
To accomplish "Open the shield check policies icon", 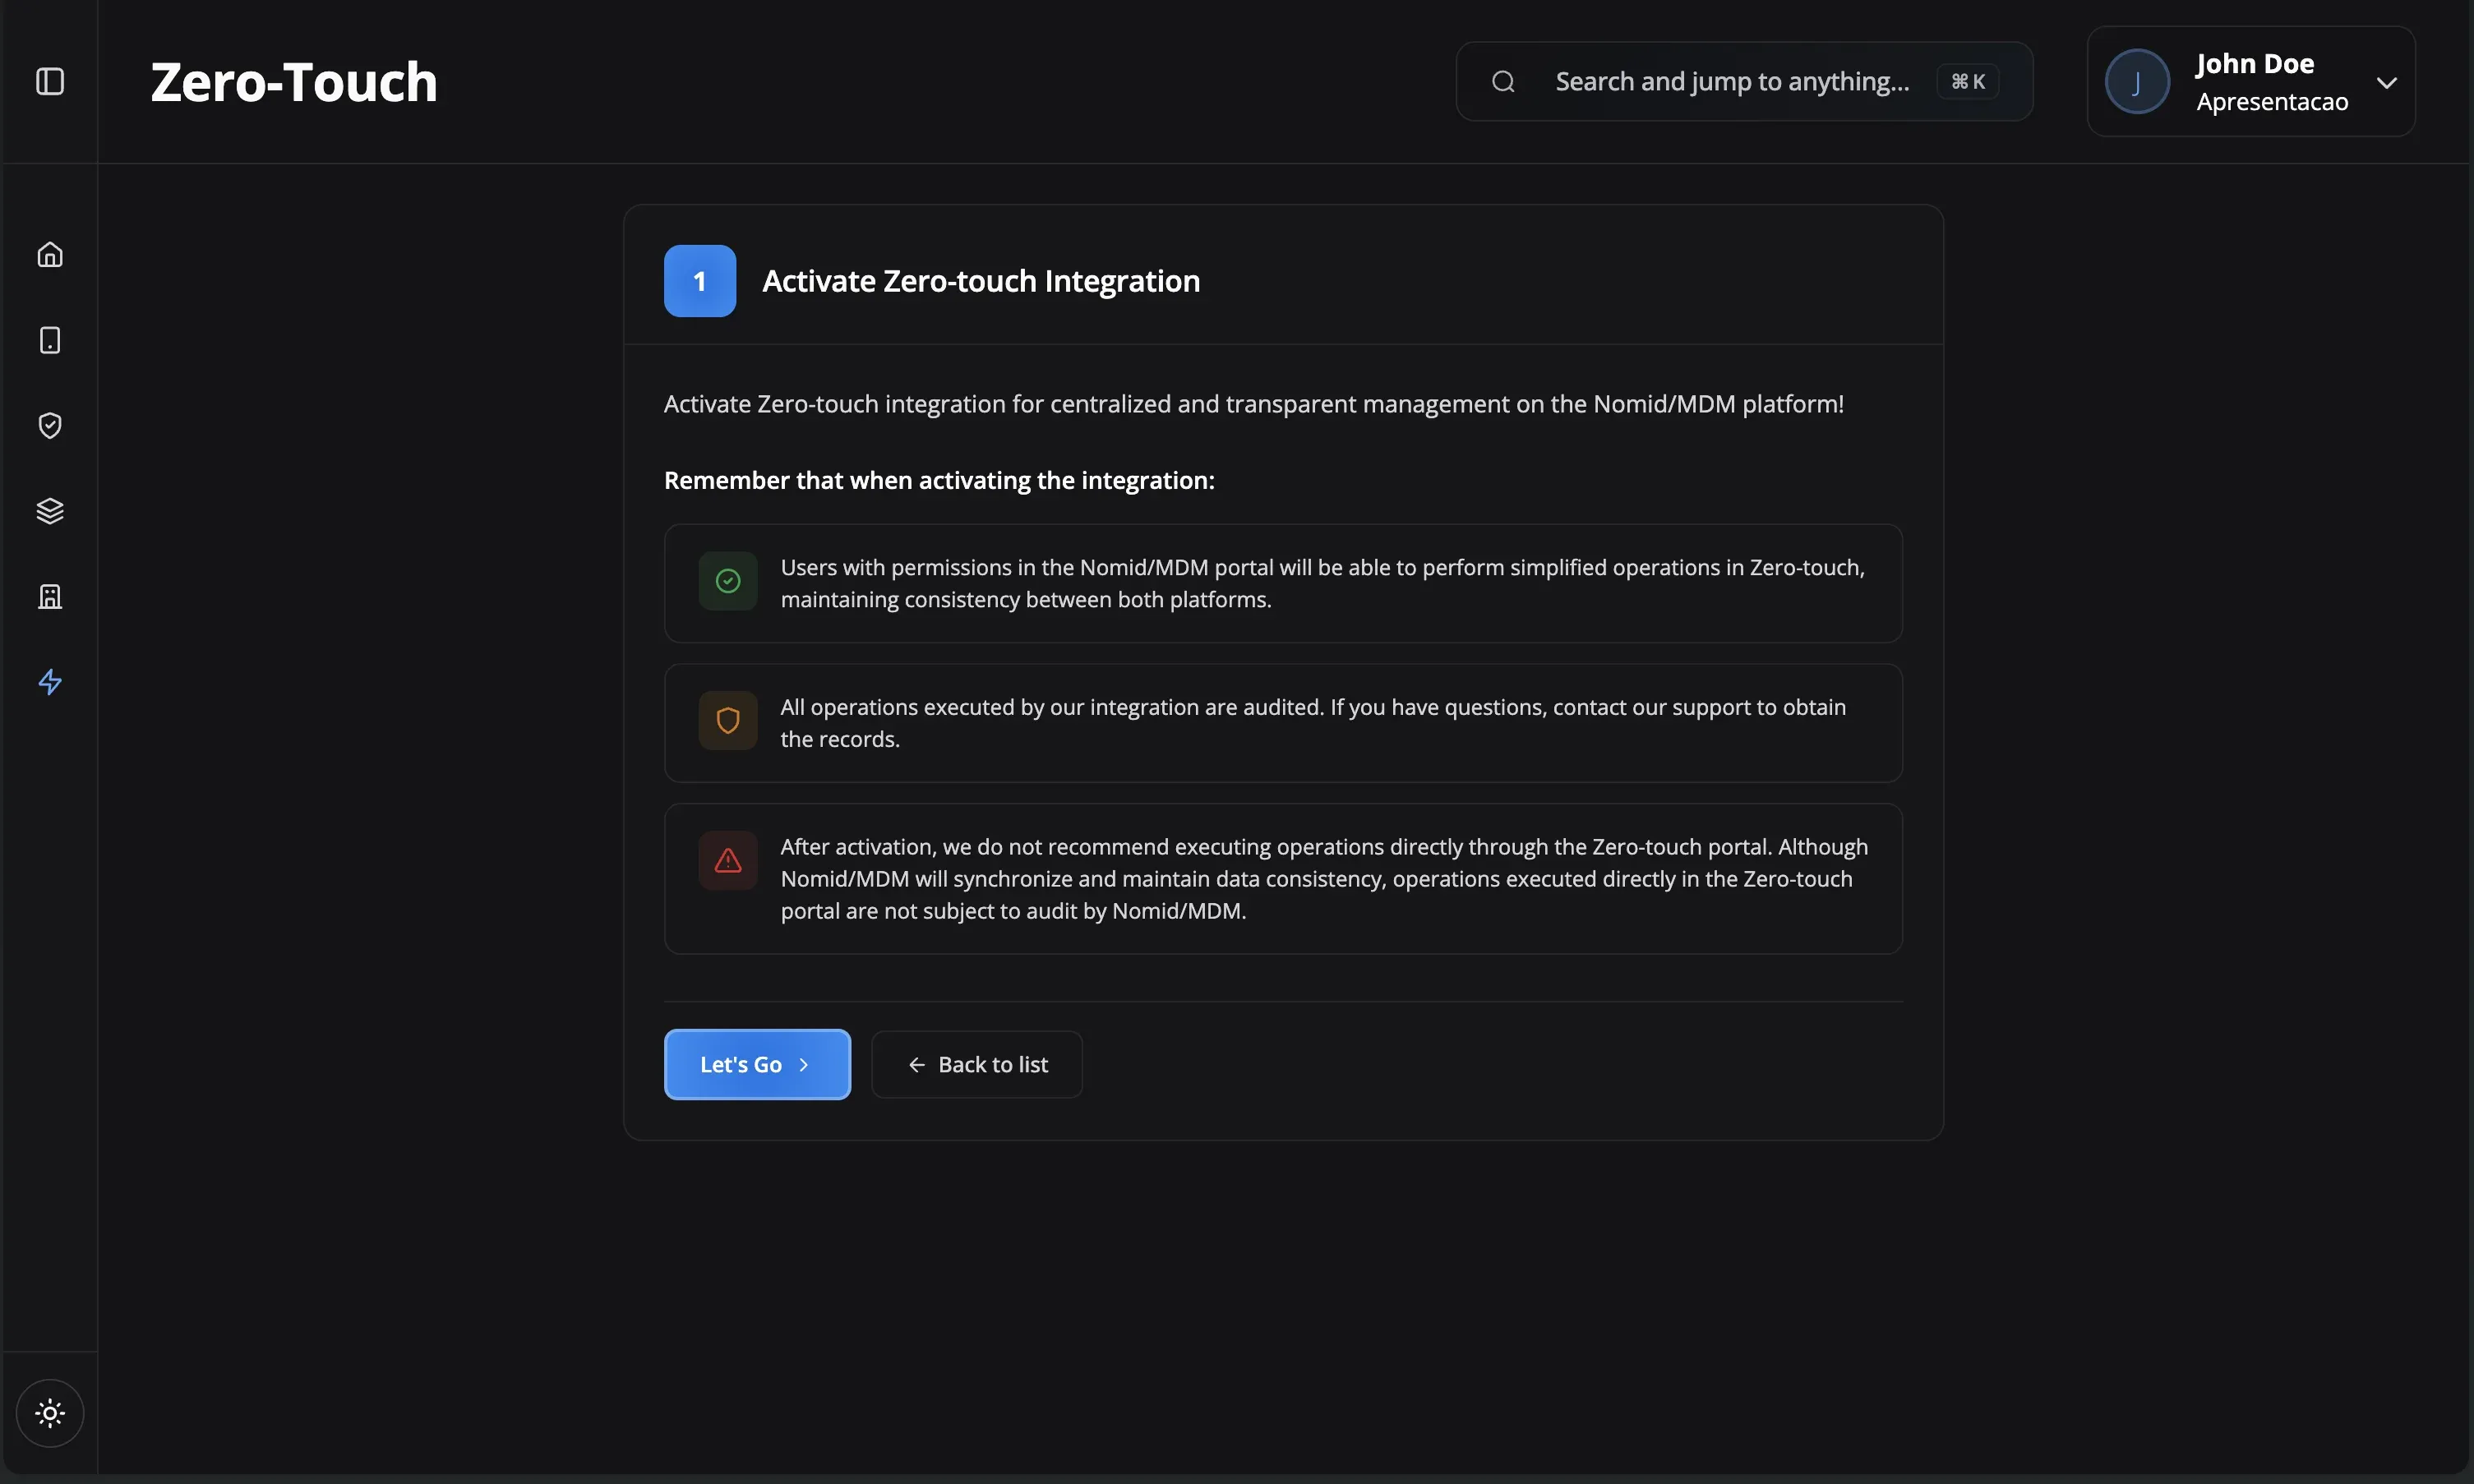I will coord(50,425).
